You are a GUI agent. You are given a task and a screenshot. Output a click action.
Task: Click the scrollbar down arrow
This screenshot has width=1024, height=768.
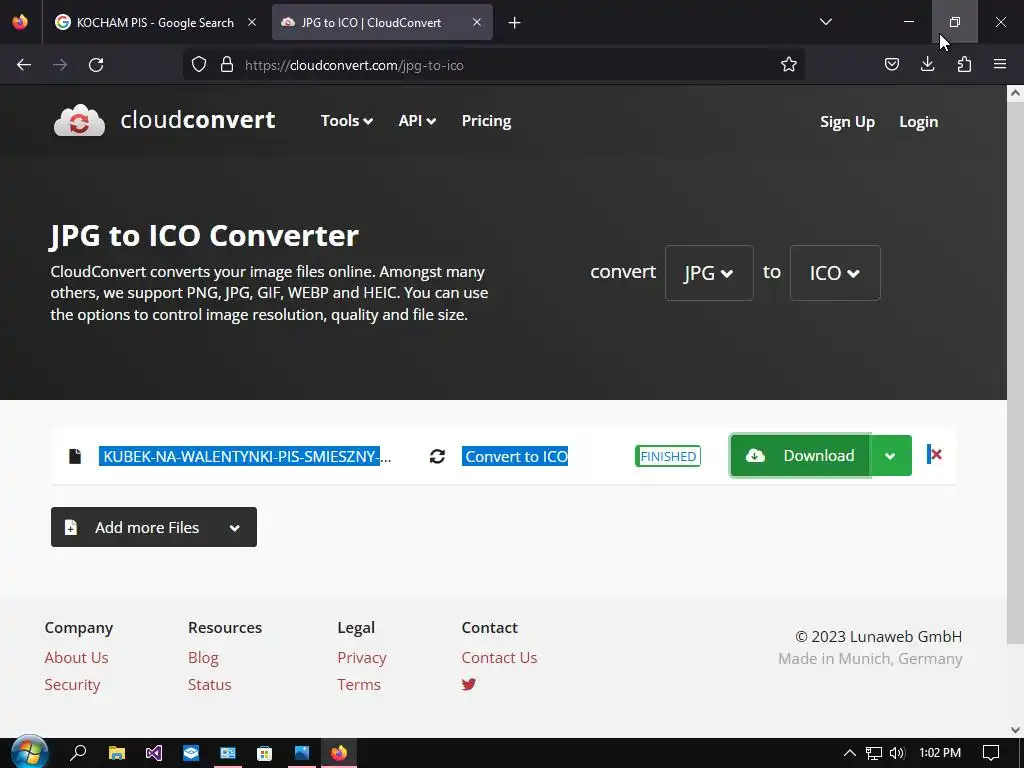(1015, 730)
